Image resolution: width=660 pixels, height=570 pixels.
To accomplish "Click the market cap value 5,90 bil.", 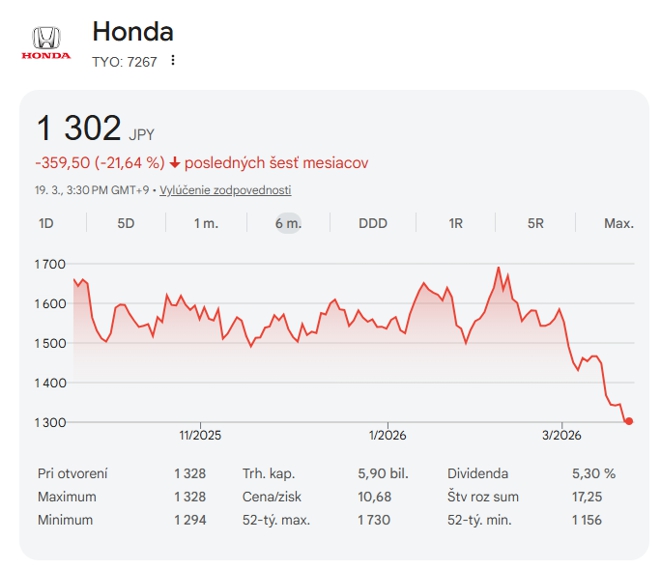I will click(x=383, y=474).
